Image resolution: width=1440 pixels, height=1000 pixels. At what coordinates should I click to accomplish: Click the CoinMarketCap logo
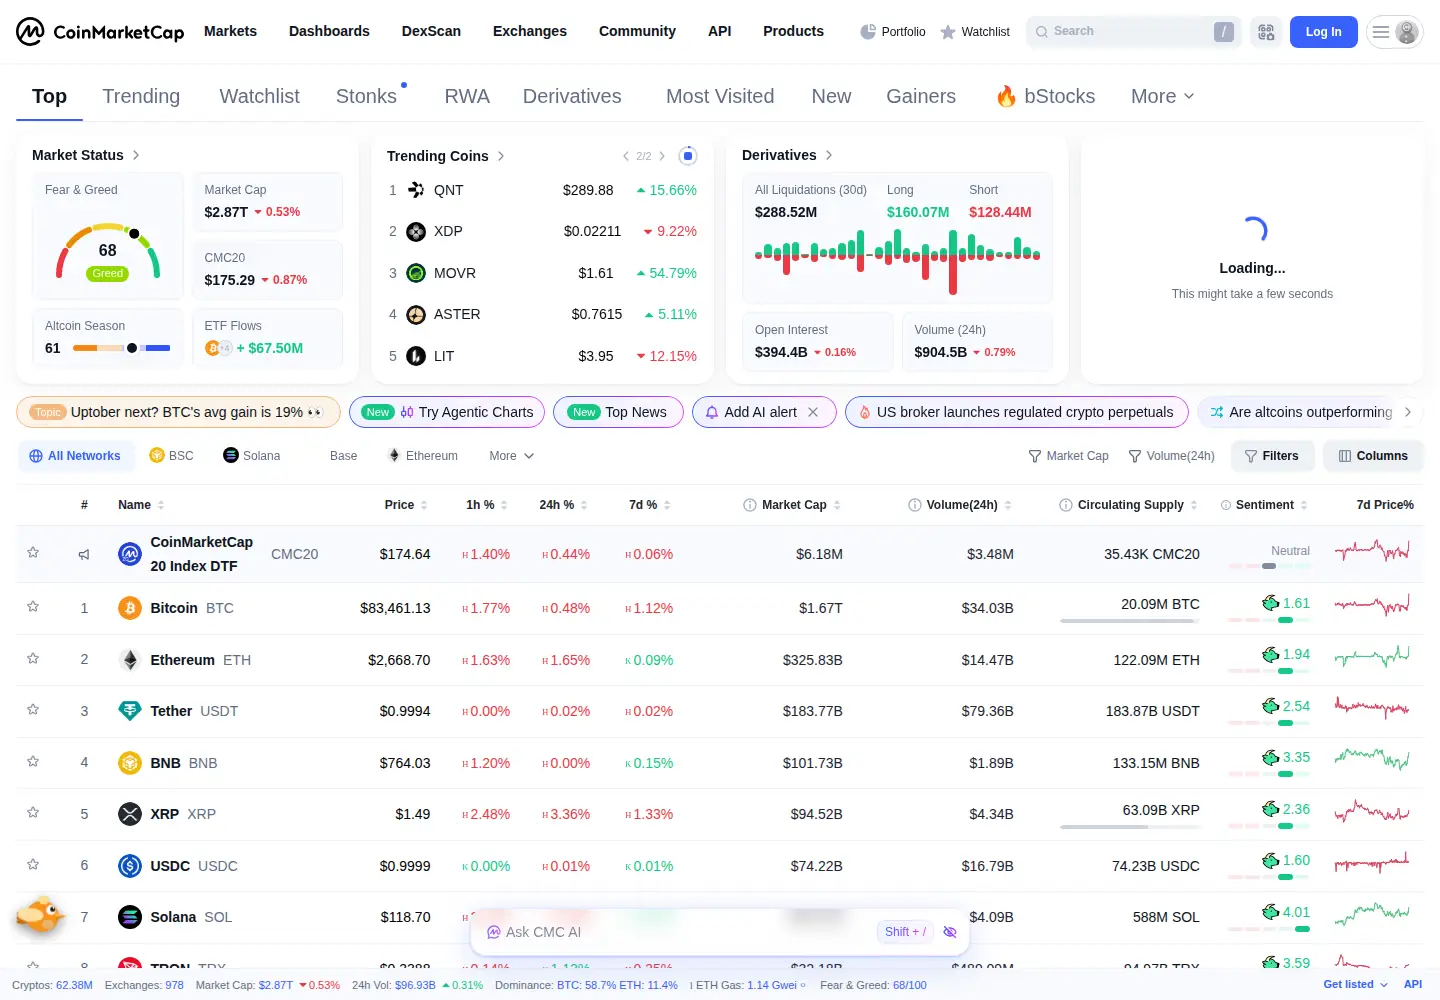tap(100, 32)
